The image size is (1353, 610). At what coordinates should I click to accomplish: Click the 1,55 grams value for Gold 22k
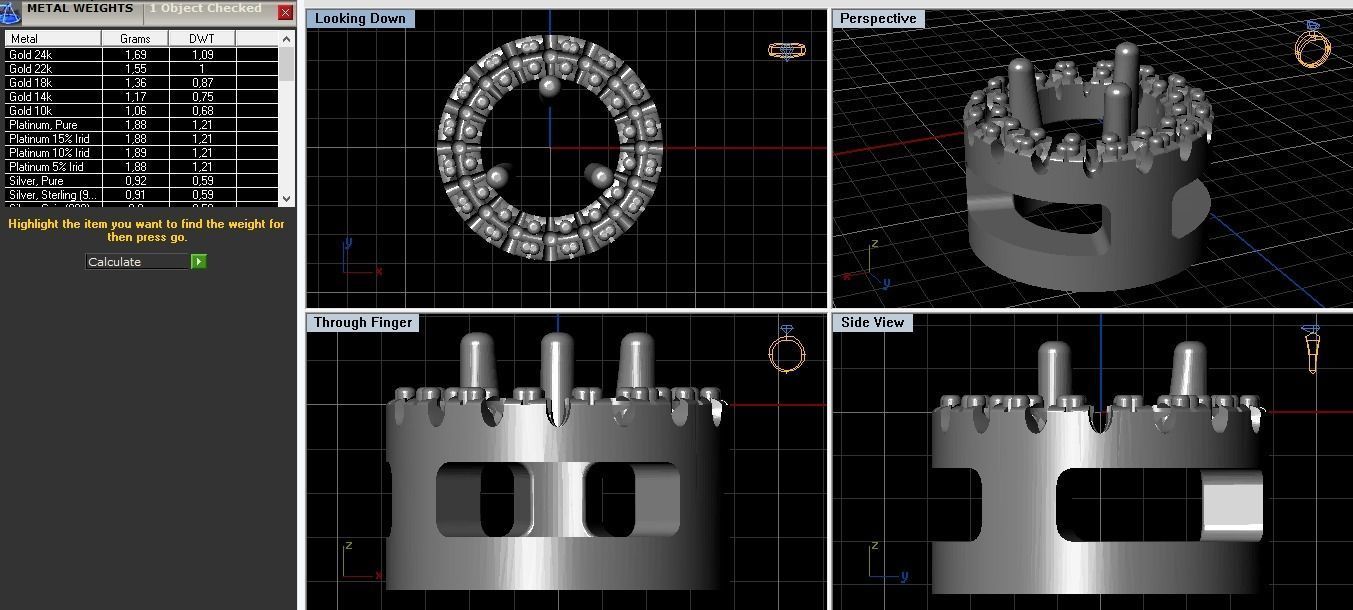tap(135, 69)
